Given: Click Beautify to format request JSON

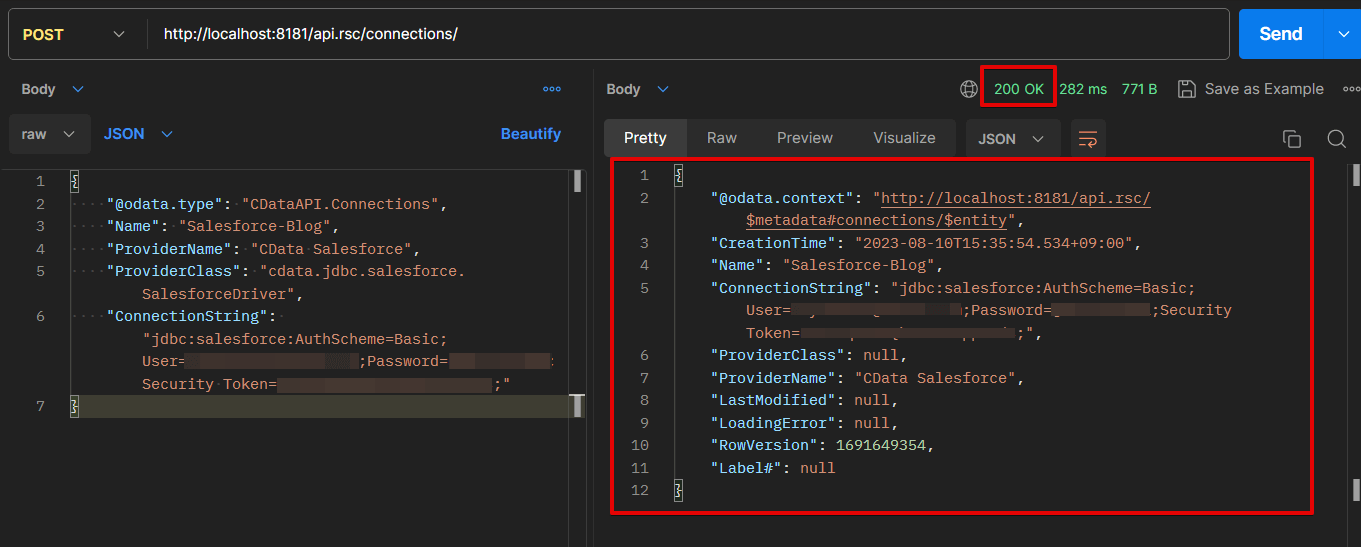Looking at the screenshot, I should (x=530, y=134).
